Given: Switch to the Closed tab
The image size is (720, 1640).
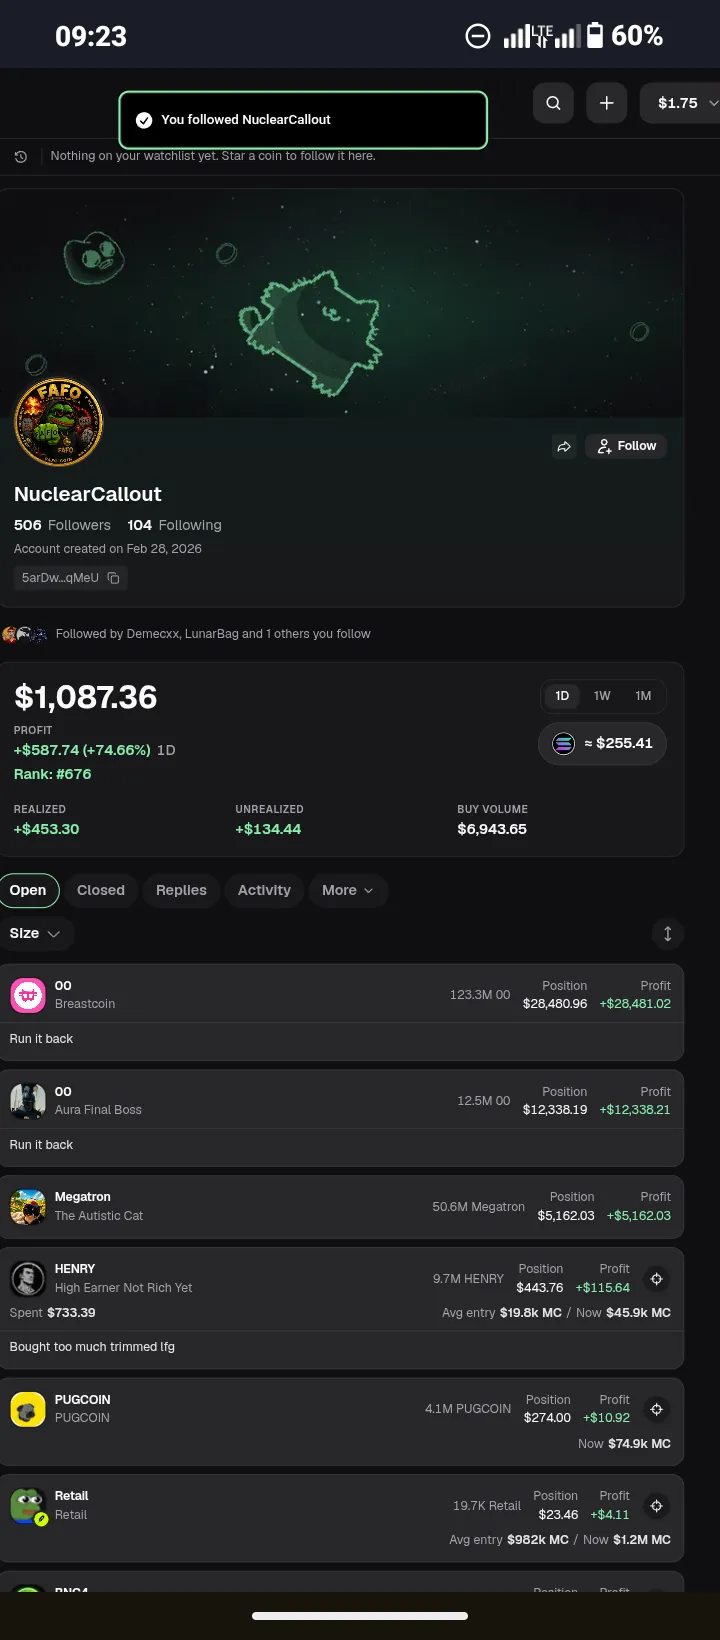Looking at the screenshot, I should click(101, 890).
